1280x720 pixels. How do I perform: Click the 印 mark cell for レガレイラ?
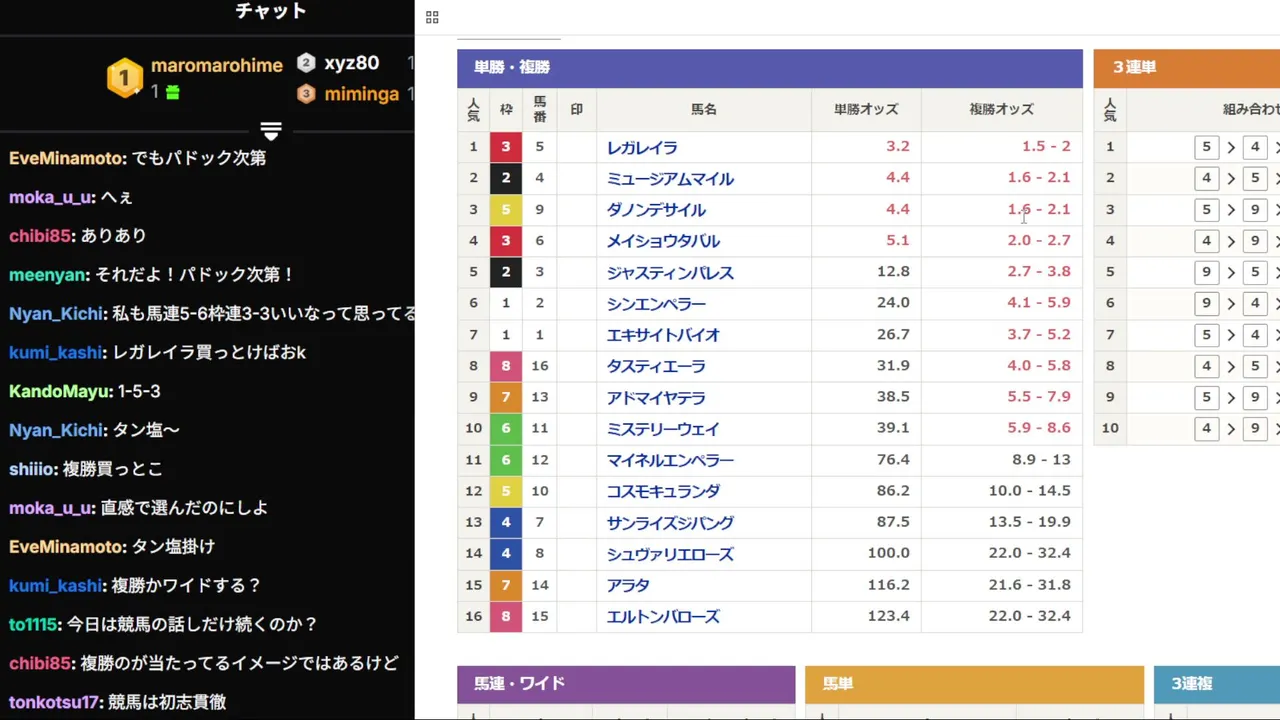point(576,147)
